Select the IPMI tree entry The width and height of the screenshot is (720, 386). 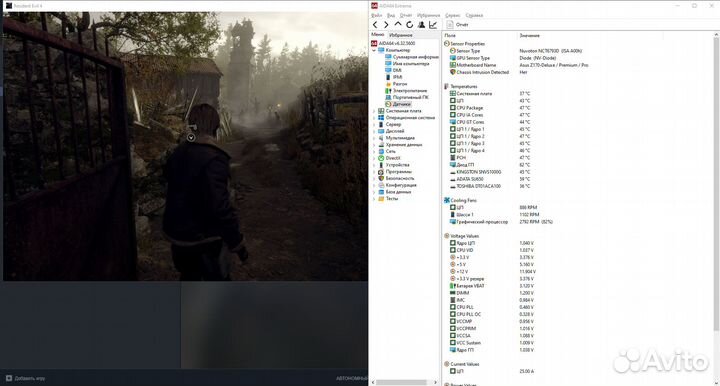click(397, 77)
